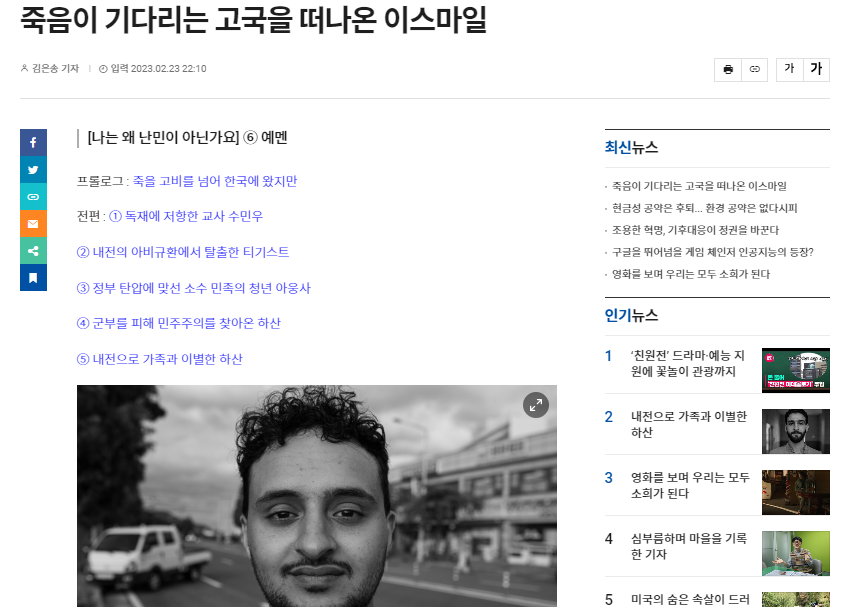Open link ② 내전의 아비규환에서 탈출한 티기스트

(183, 252)
